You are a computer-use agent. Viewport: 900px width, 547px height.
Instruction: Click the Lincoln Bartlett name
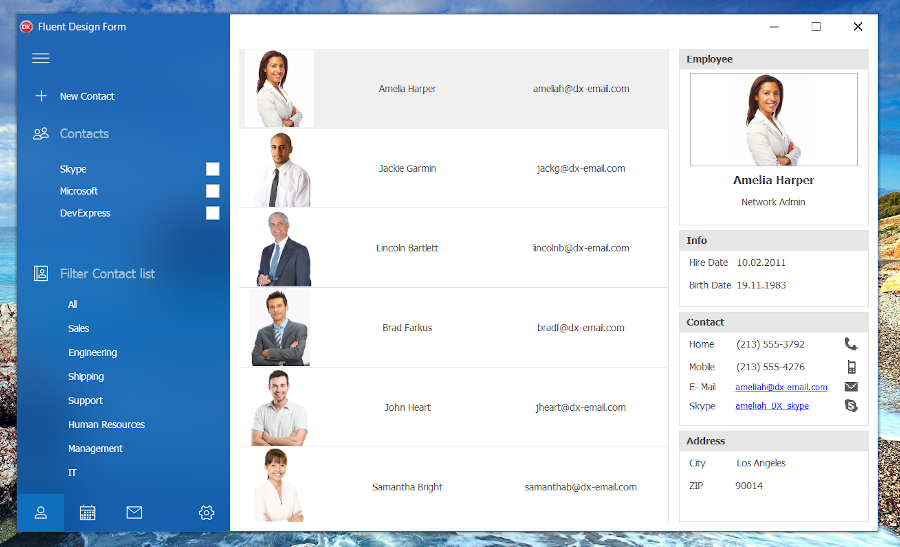[x=407, y=248]
